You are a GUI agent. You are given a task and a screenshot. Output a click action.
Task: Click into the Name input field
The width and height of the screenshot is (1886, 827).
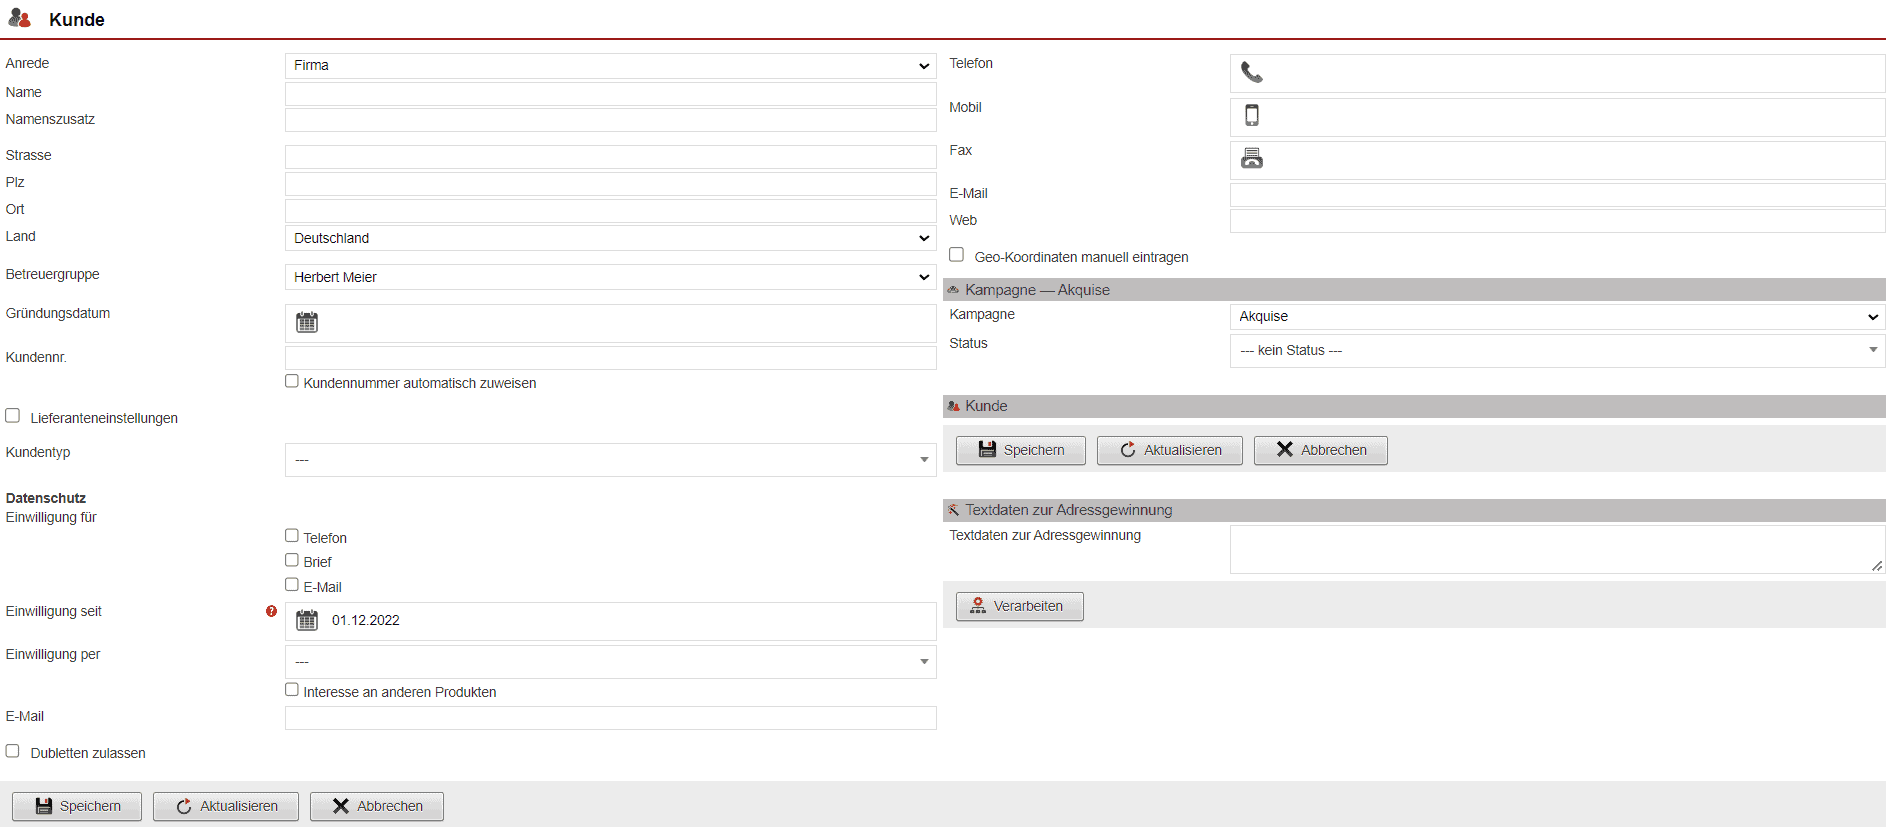[610, 94]
